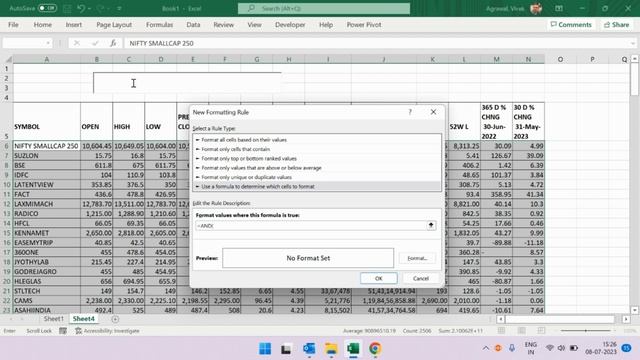Click the zoom slider in status bar
Viewport: 640px width, 360px height.
coord(587,331)
